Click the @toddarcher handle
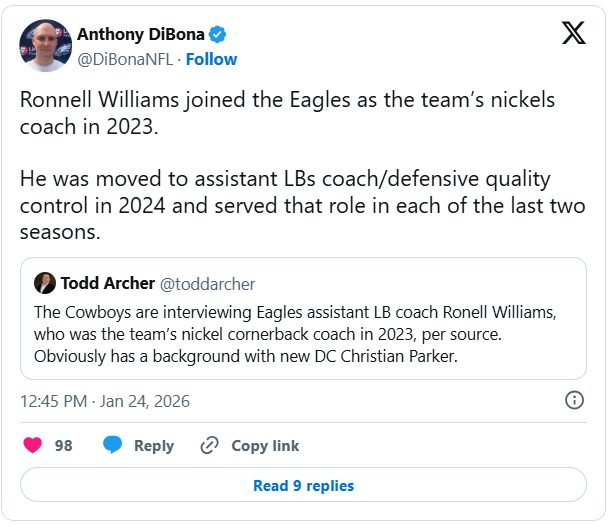The width and height of the screenshot is (609, 526). click(x=206, y=284)
